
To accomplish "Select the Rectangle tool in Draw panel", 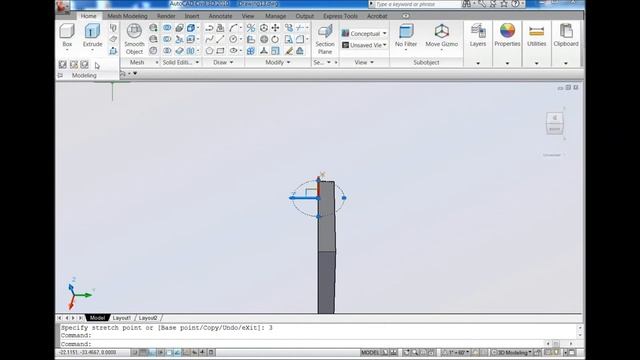I will (220, 51).
